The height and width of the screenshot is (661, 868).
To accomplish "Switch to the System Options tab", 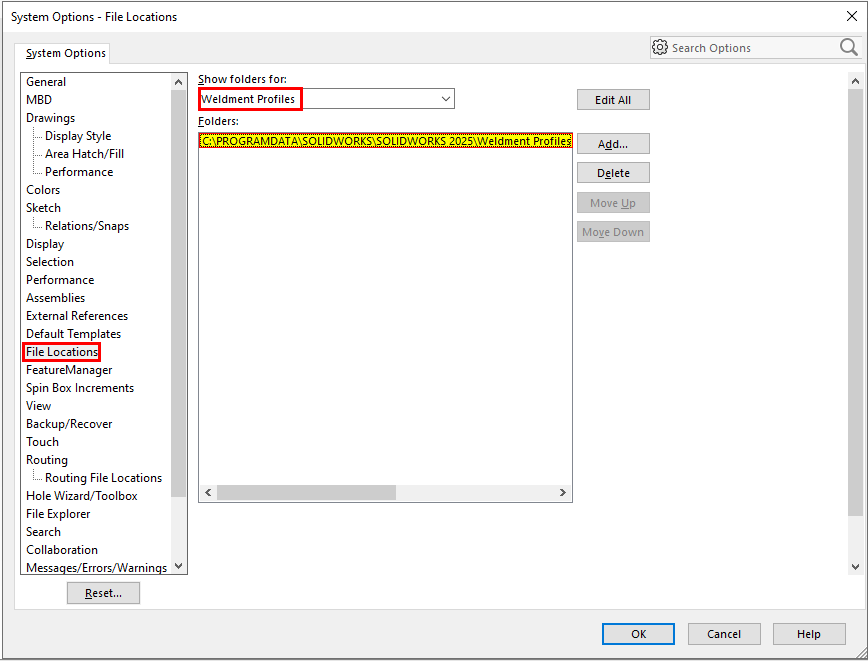I will point(66,53).
